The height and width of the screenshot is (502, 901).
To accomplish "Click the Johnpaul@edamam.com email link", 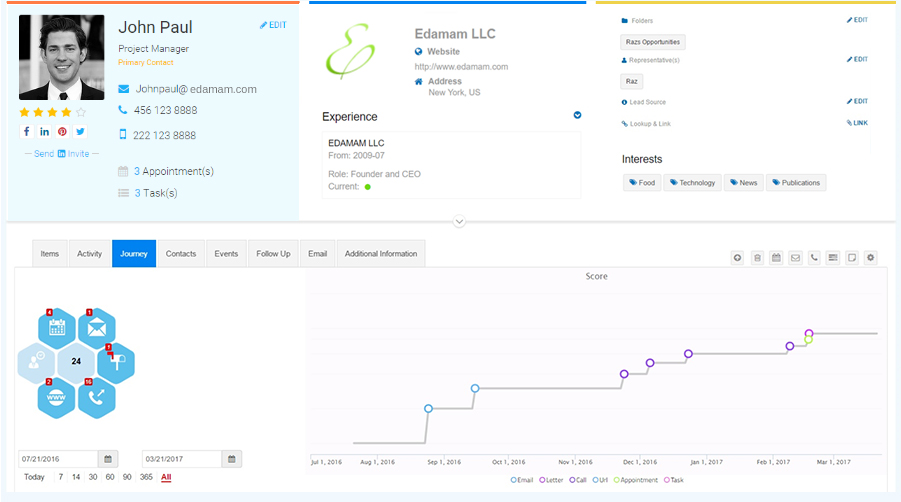I will pos(196,89).
